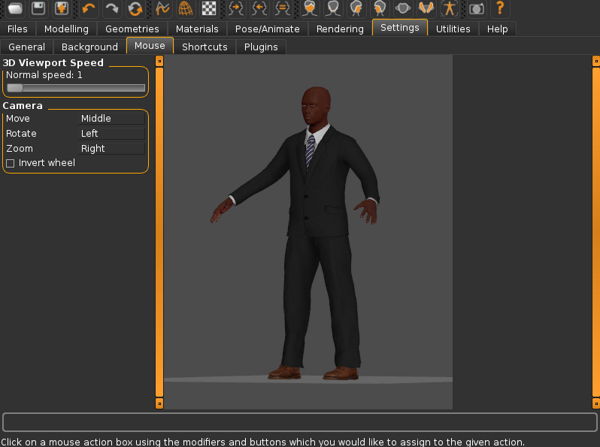600x447 pixels.
Task: Open help with the question mark icon
Action: 500,9
